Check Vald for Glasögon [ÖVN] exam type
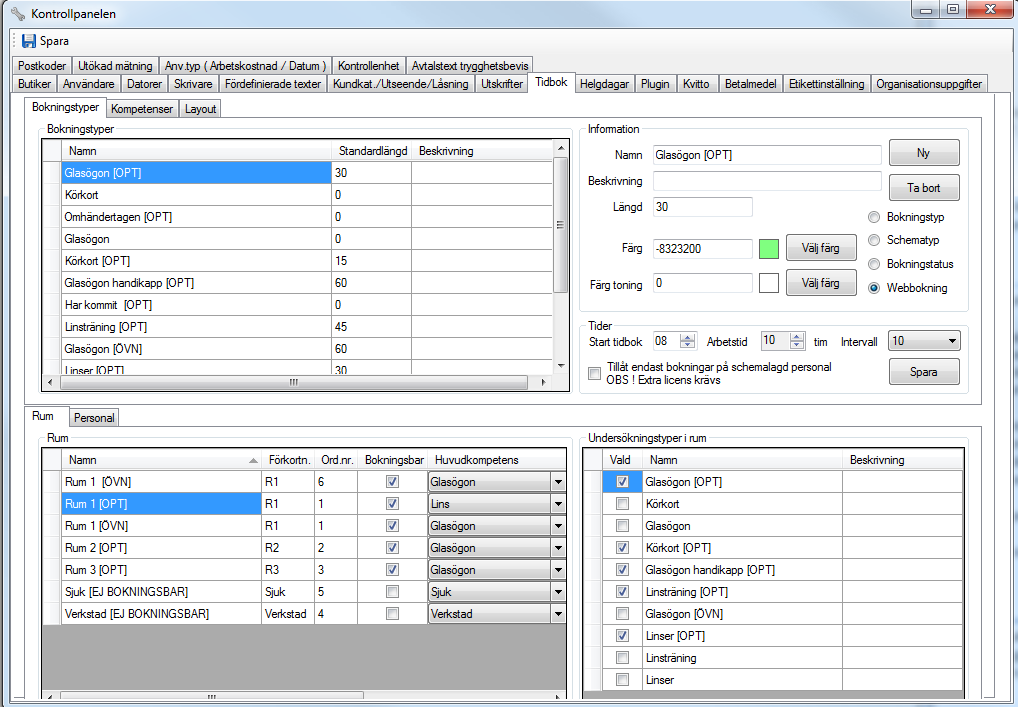1018x707 pixels. 622,614
